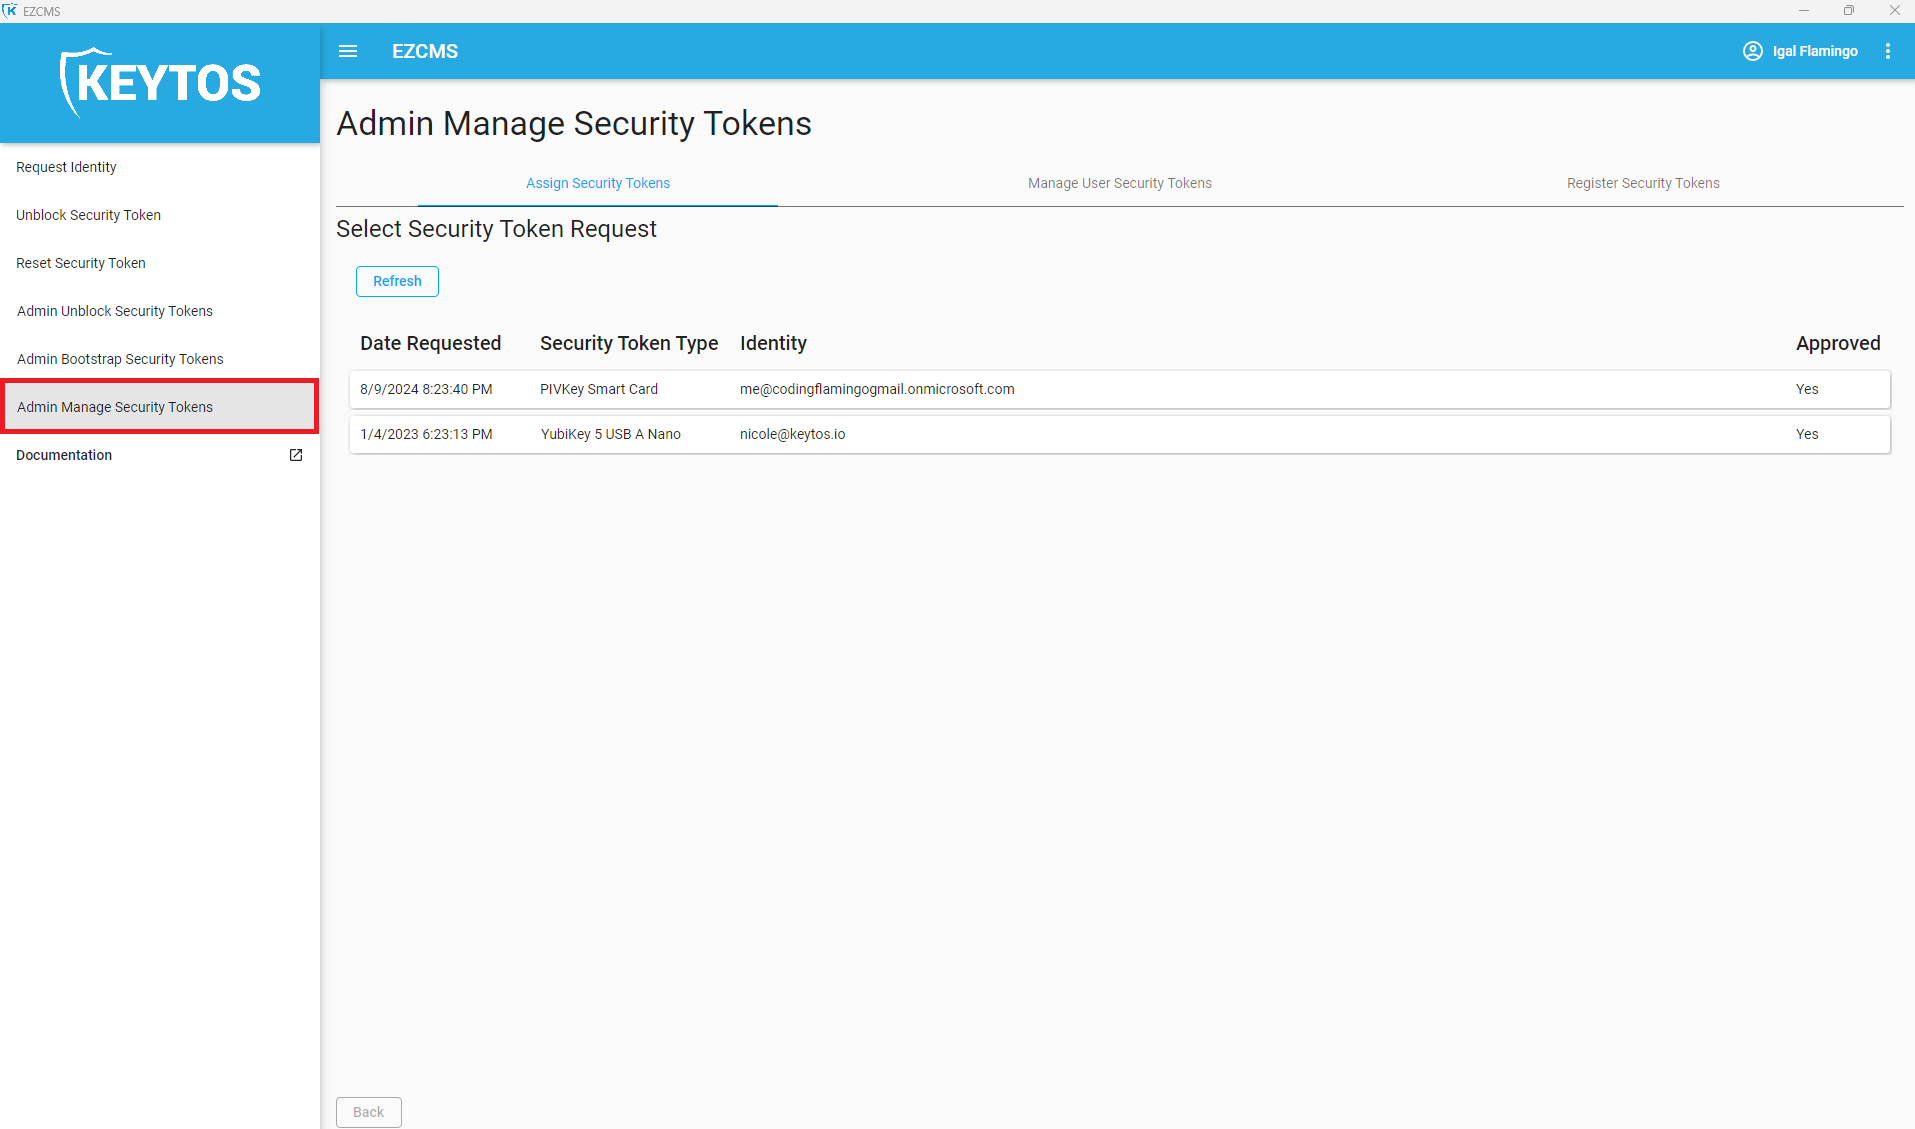Open Reset Security Token page
Image resolution: width=1915 pixels, height=1129 pixels.
point(81,263)
